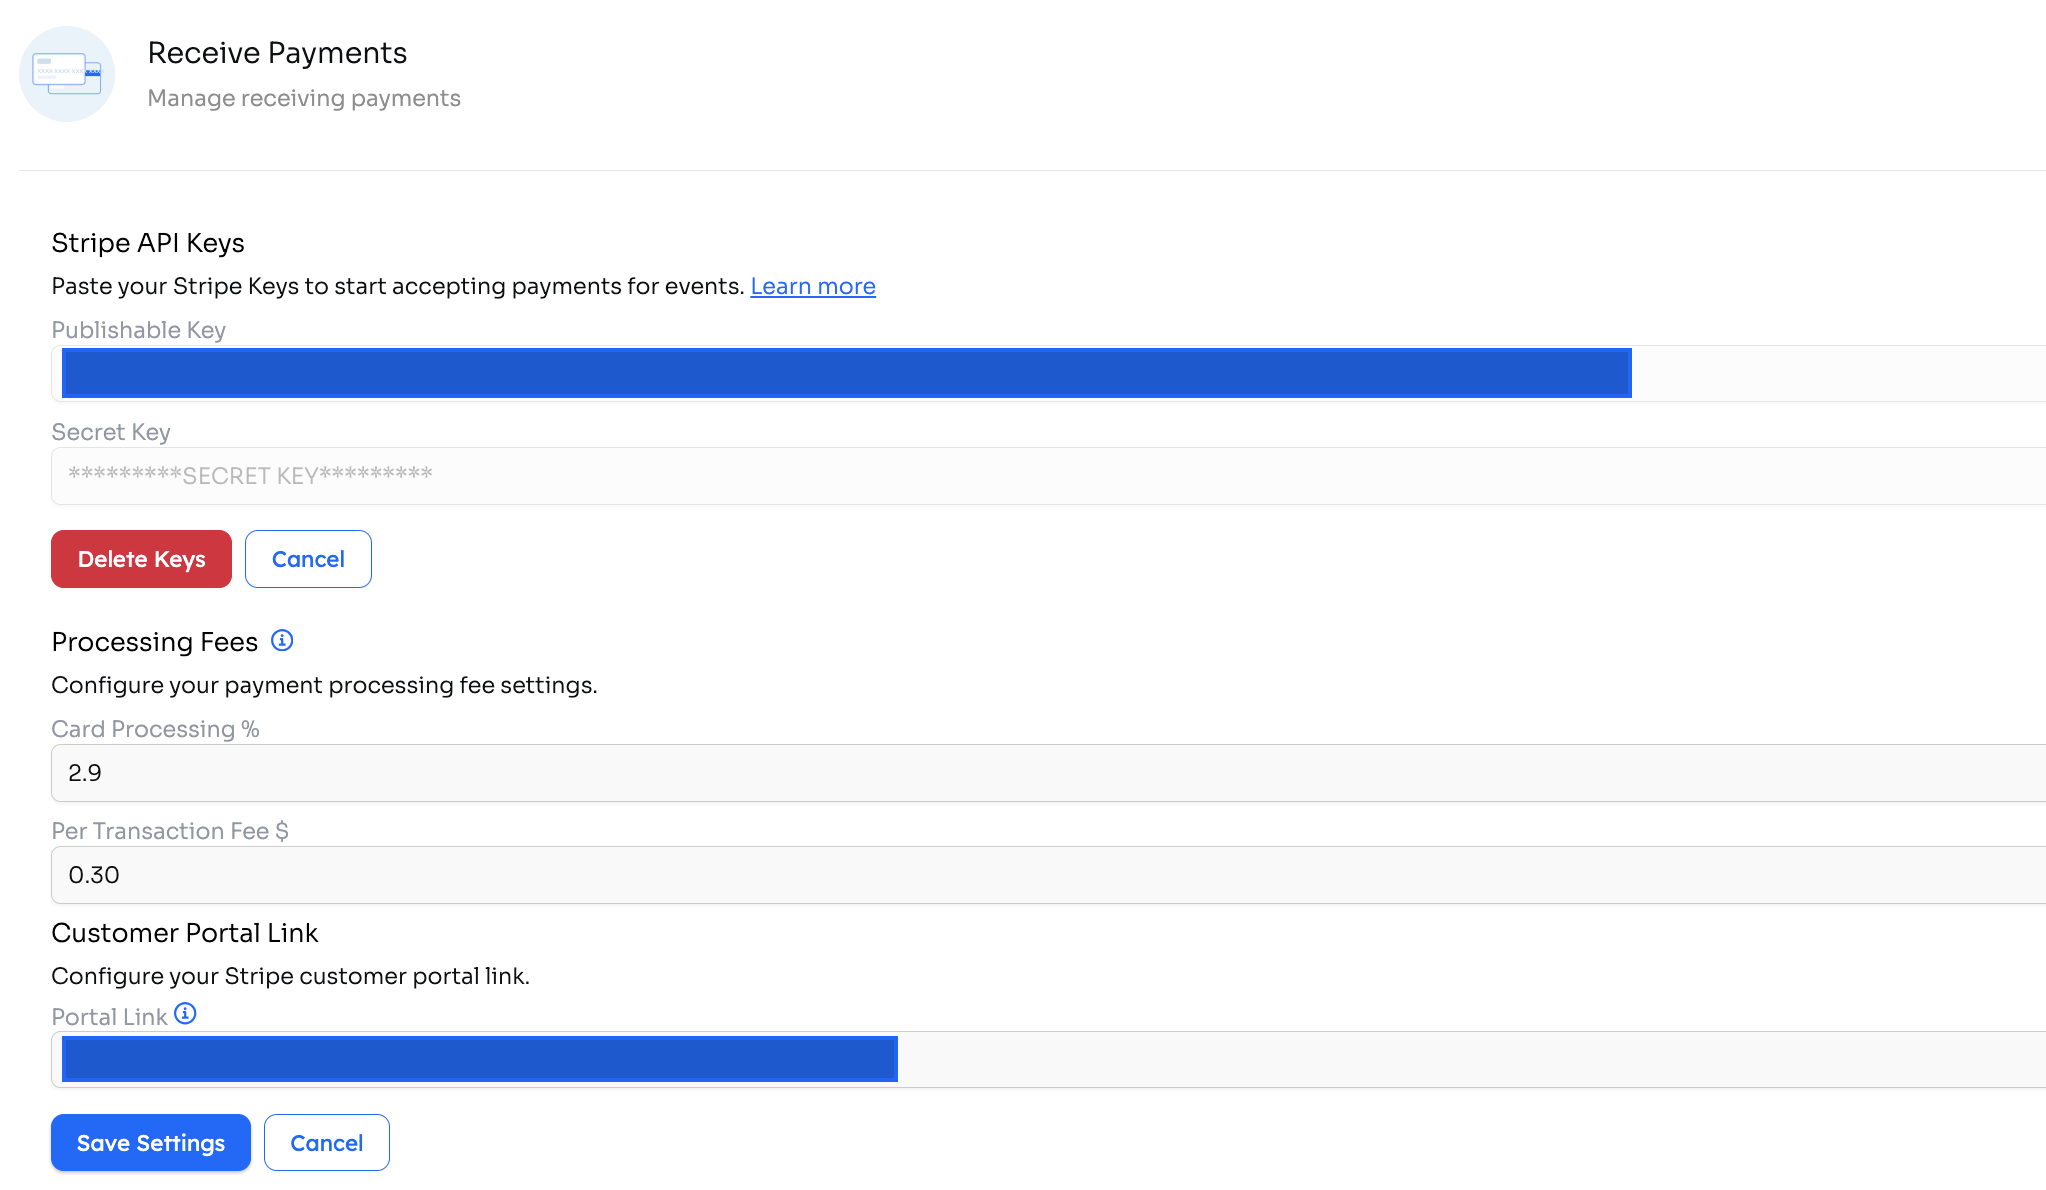
Task: Click the Secret Key label
Action: pyautogui.click(x=111, y=432)
